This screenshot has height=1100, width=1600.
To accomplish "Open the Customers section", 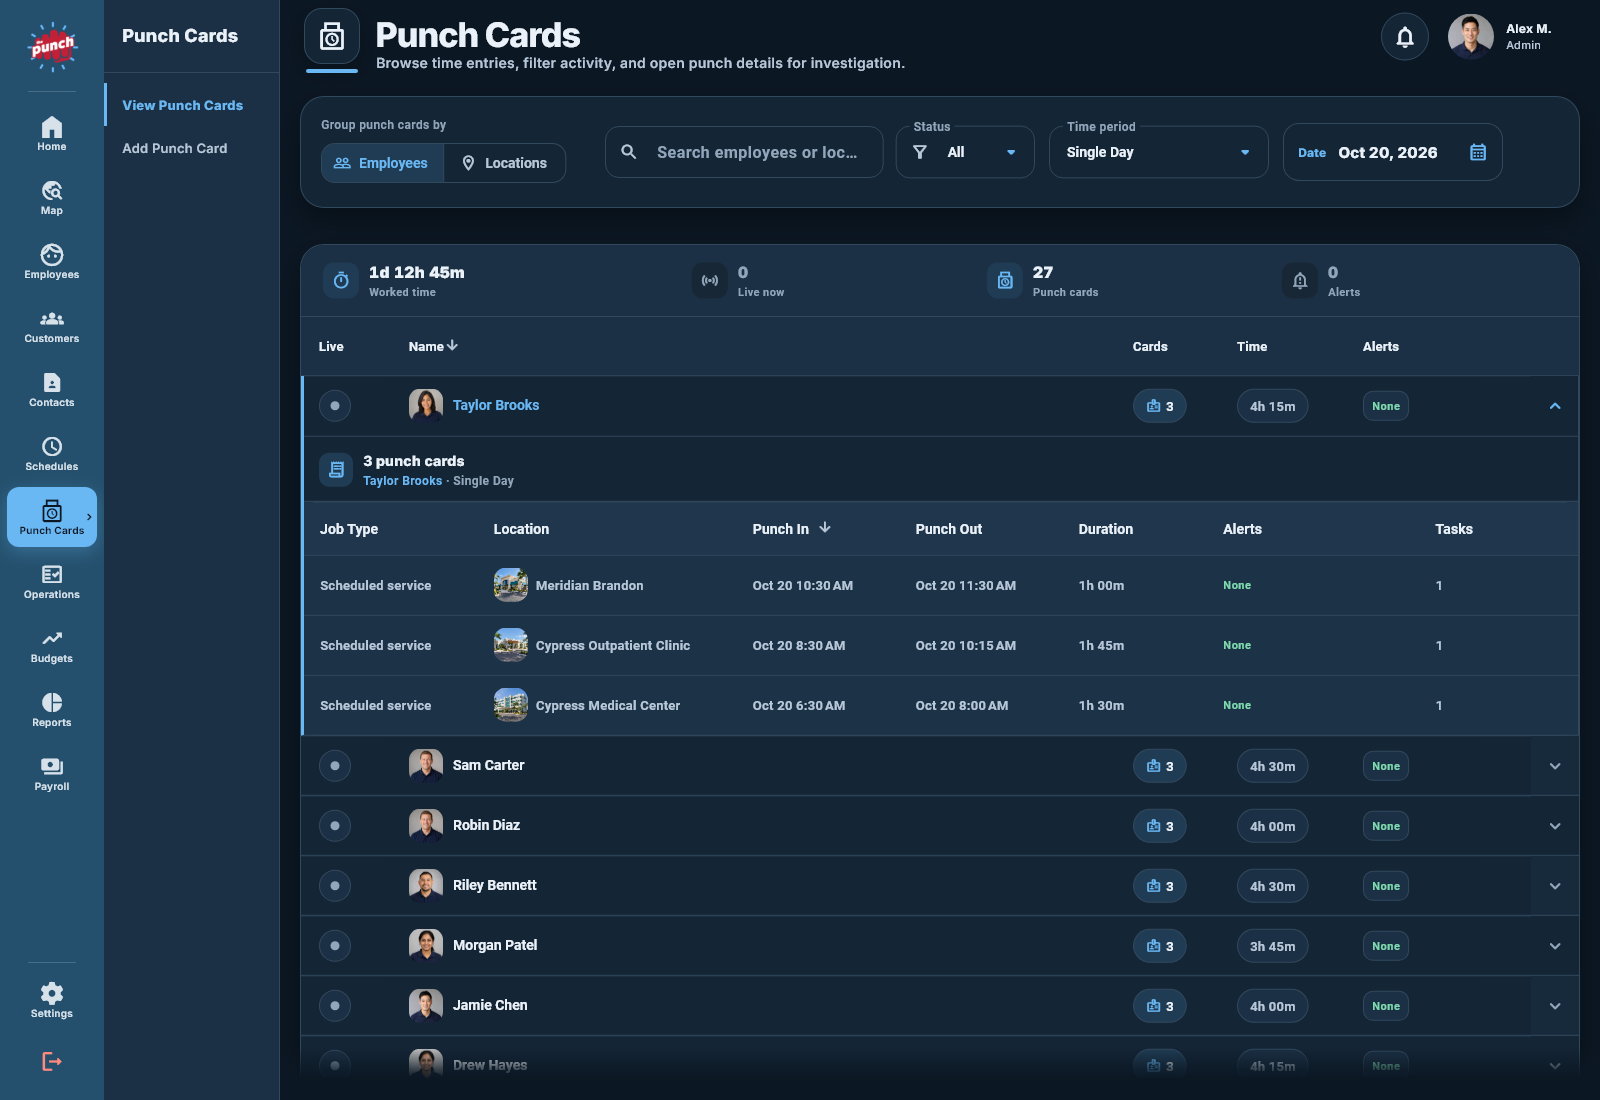I will coord(52,326).
